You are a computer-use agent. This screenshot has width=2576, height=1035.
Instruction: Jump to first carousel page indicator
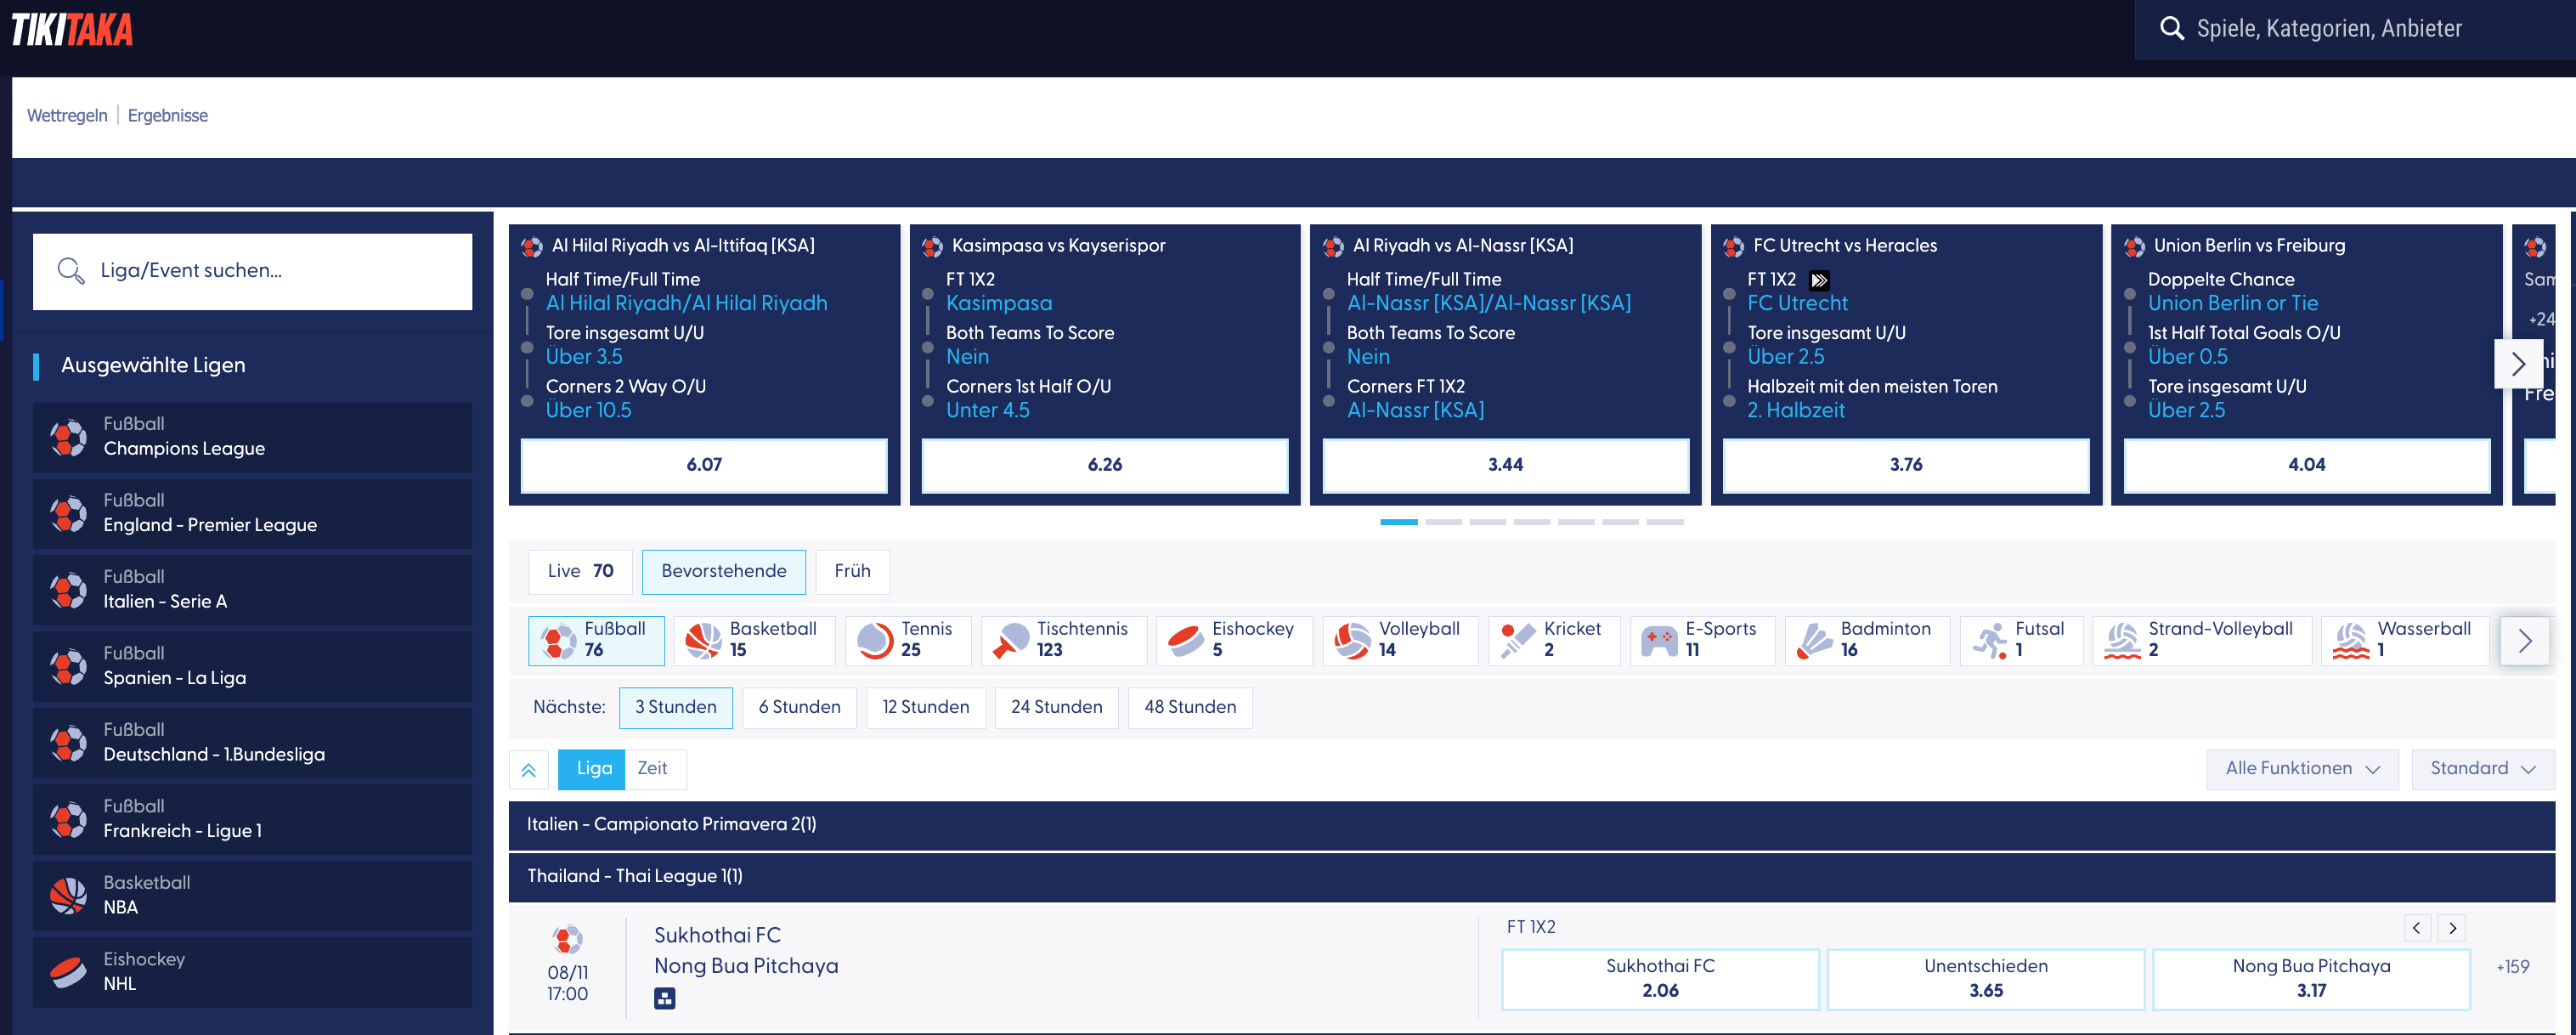click(1398, 522)
